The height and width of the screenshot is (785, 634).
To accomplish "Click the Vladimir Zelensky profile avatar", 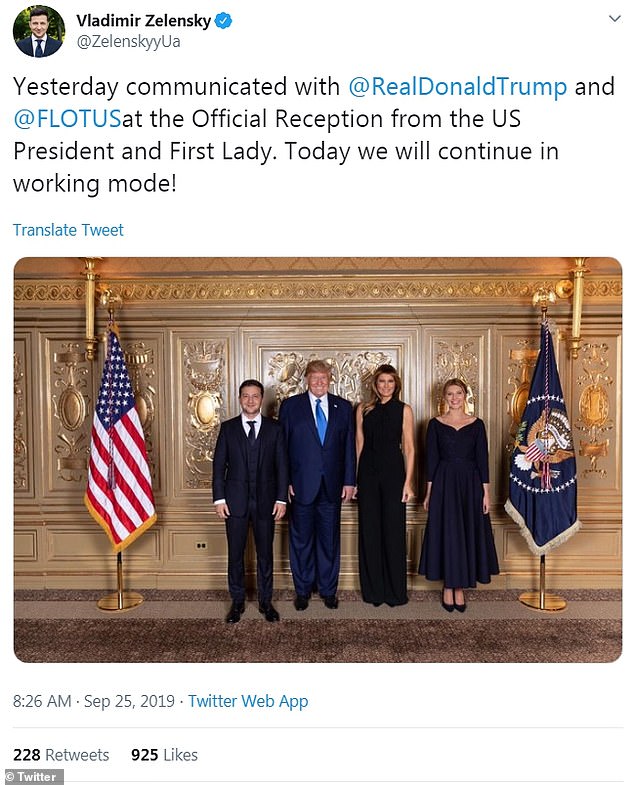I will click(x=39, y=31).
